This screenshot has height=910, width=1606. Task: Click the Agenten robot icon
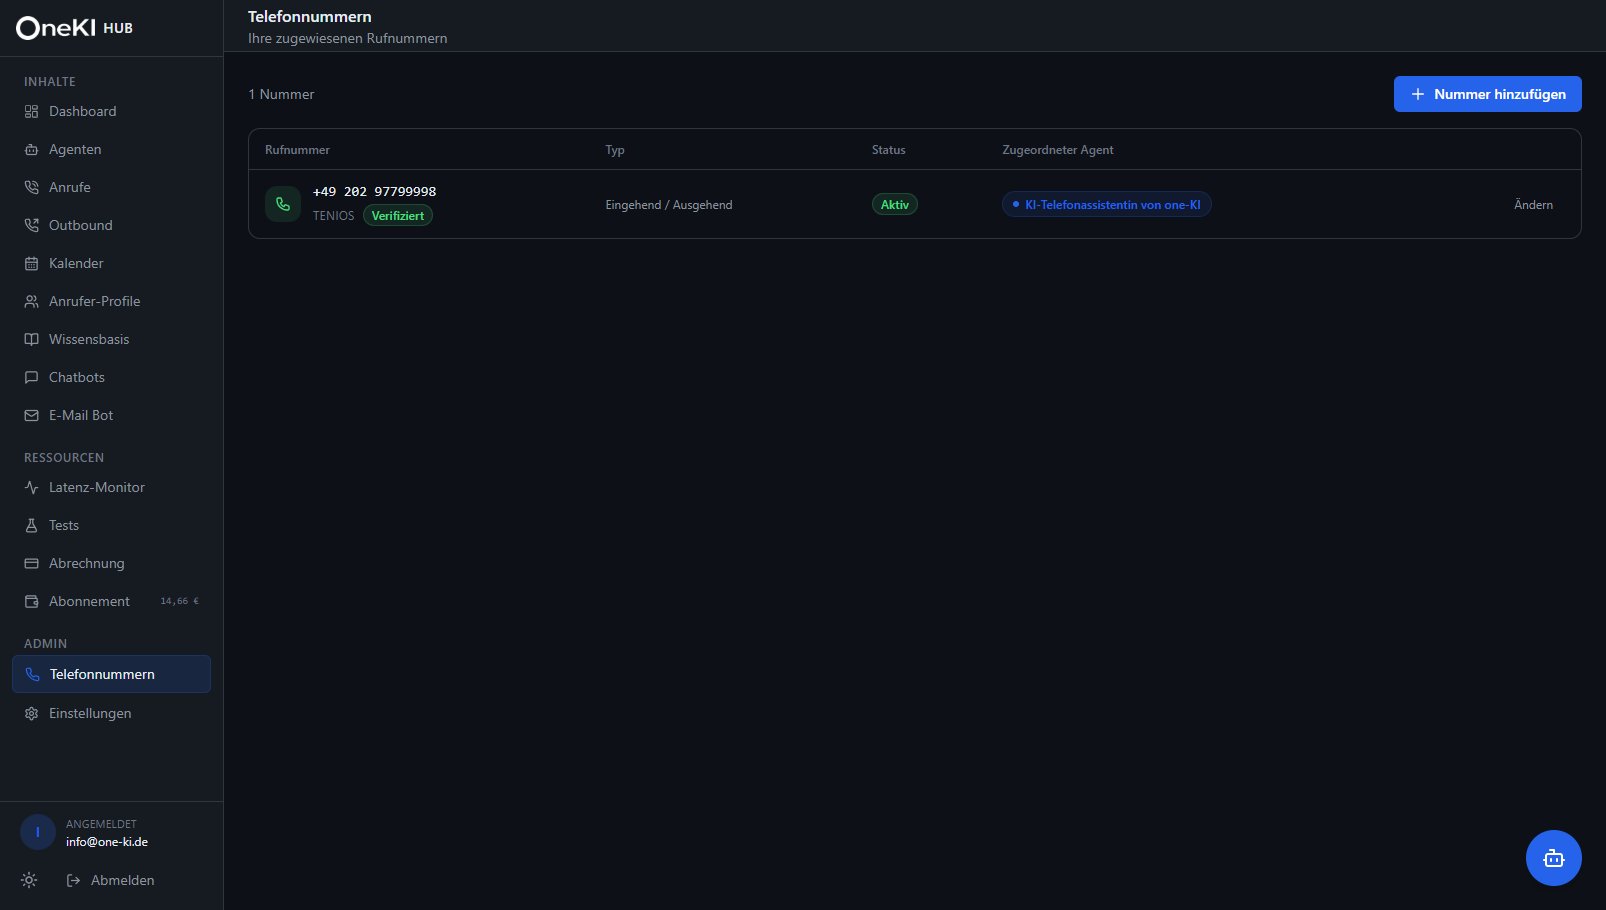31,150
